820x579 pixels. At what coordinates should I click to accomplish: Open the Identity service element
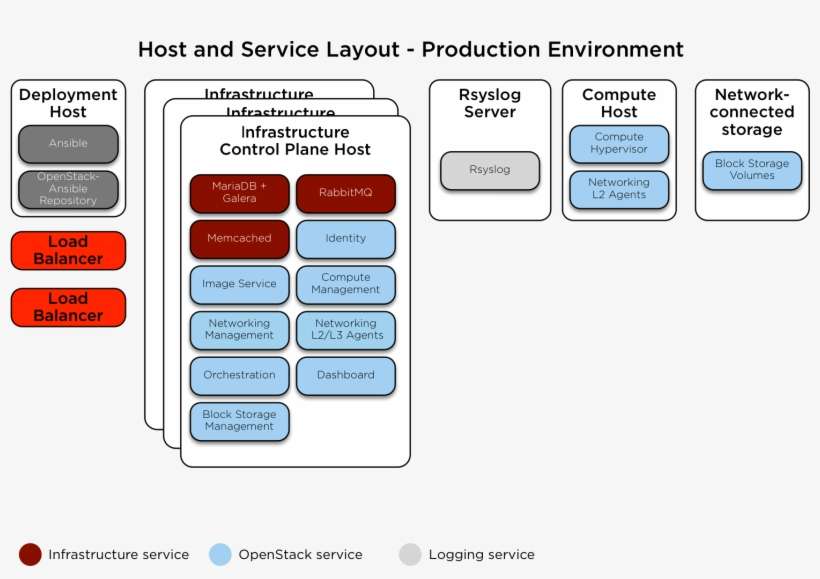click(x=345, y=239)
